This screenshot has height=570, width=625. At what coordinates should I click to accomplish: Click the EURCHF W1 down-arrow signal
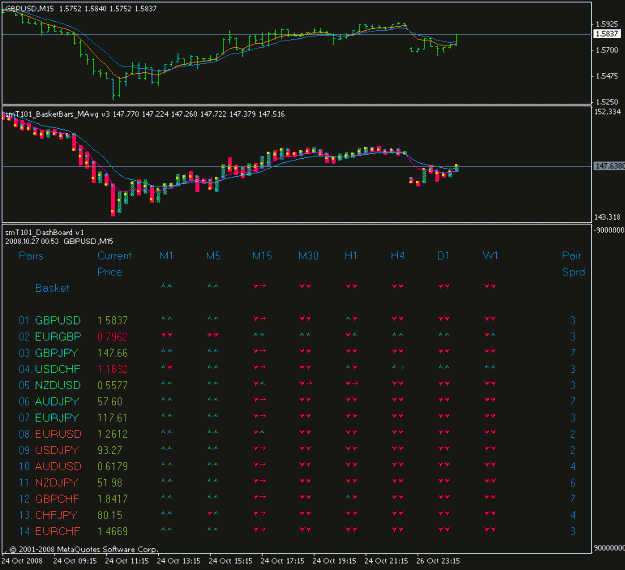(x=490, y=529)
